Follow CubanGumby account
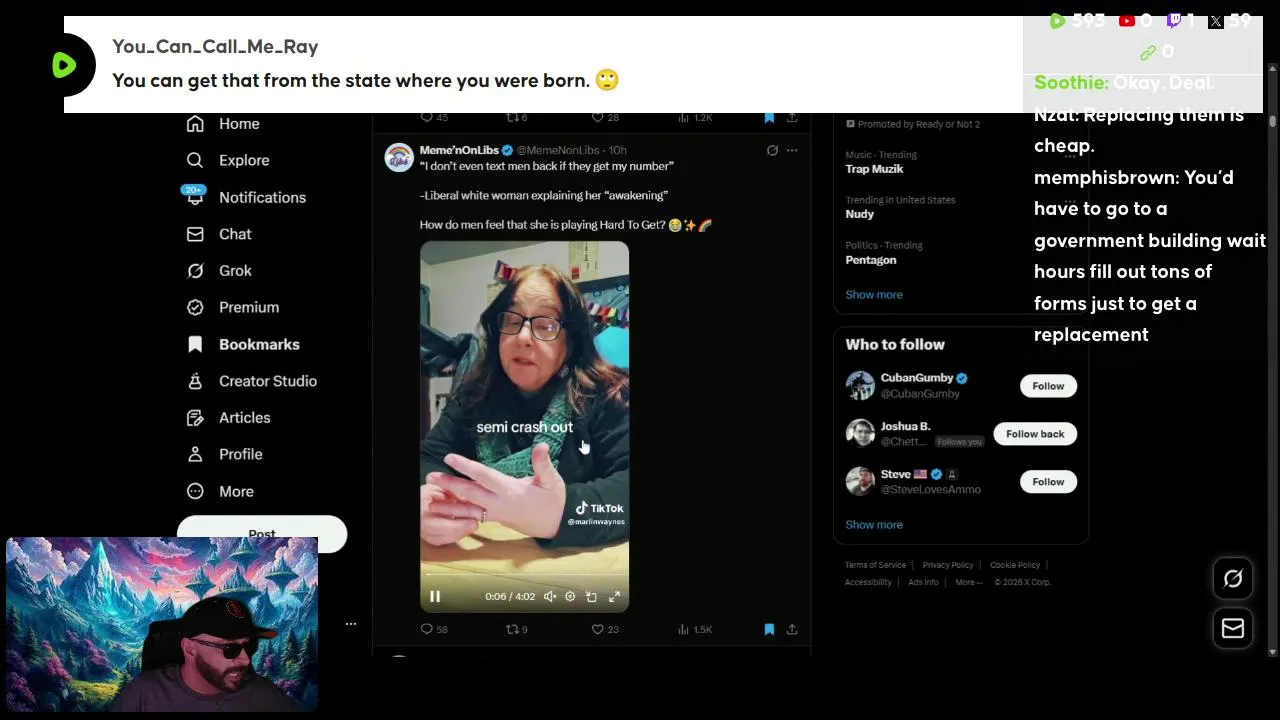1280x720 pixels. (x=1048, y=386)
